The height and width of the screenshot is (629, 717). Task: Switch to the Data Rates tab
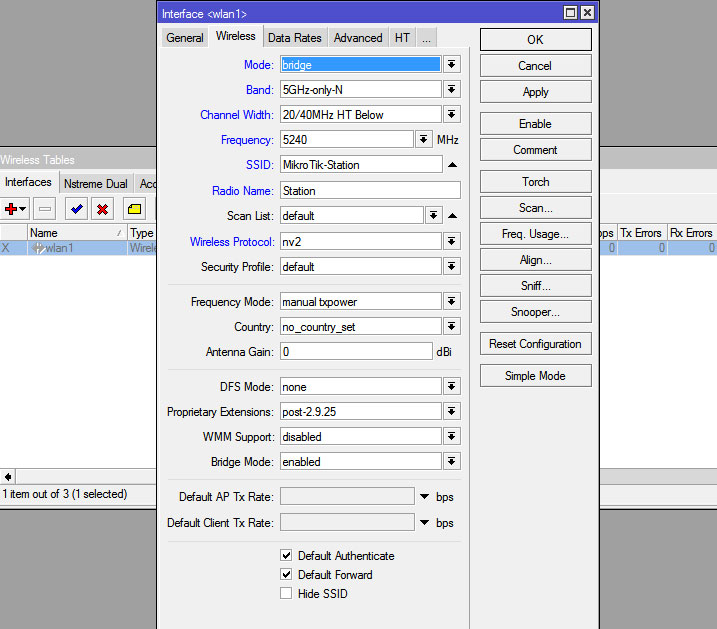coord(295,38)
